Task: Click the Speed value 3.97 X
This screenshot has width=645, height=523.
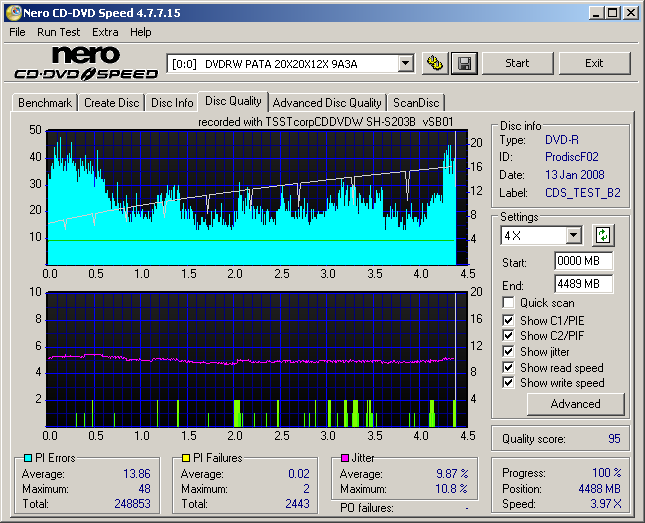Action: (606, 504)
